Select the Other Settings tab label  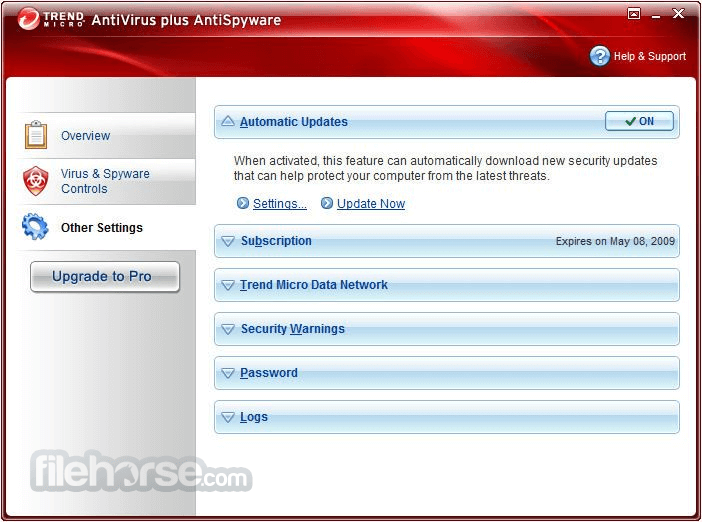coord(102,227)
